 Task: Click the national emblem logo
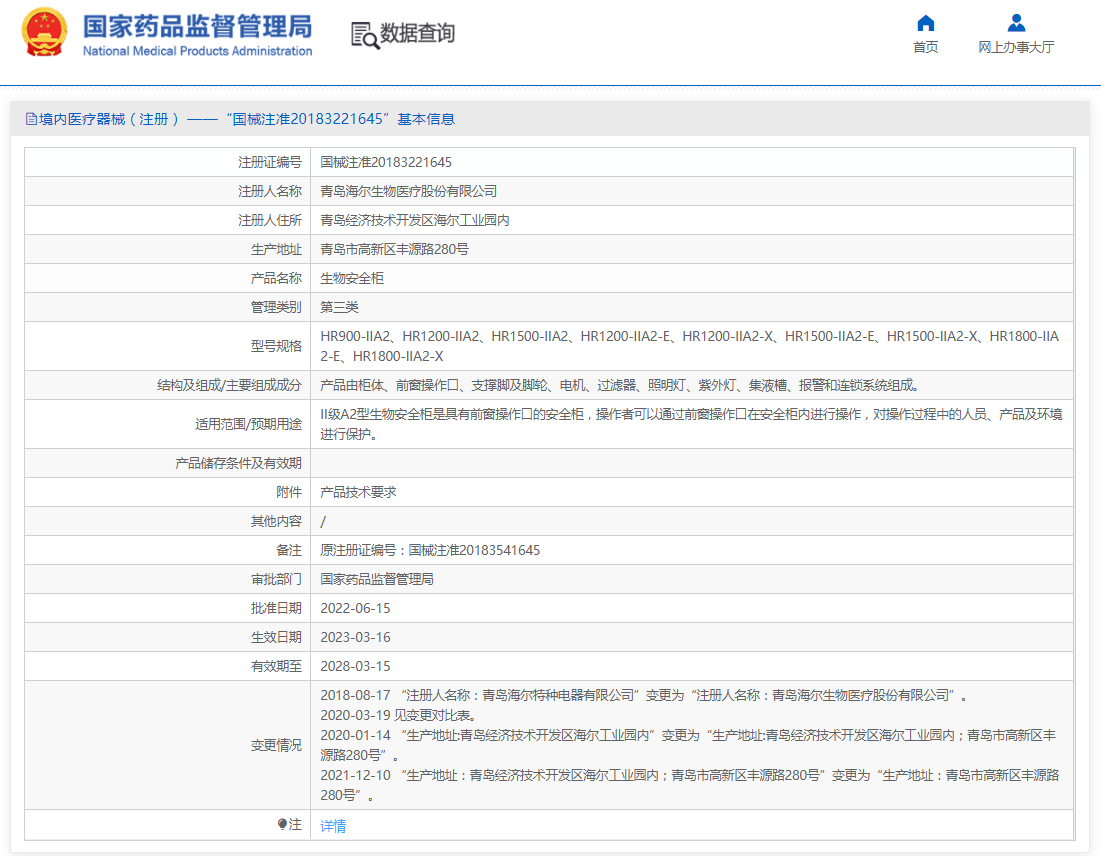coord(45,34)
